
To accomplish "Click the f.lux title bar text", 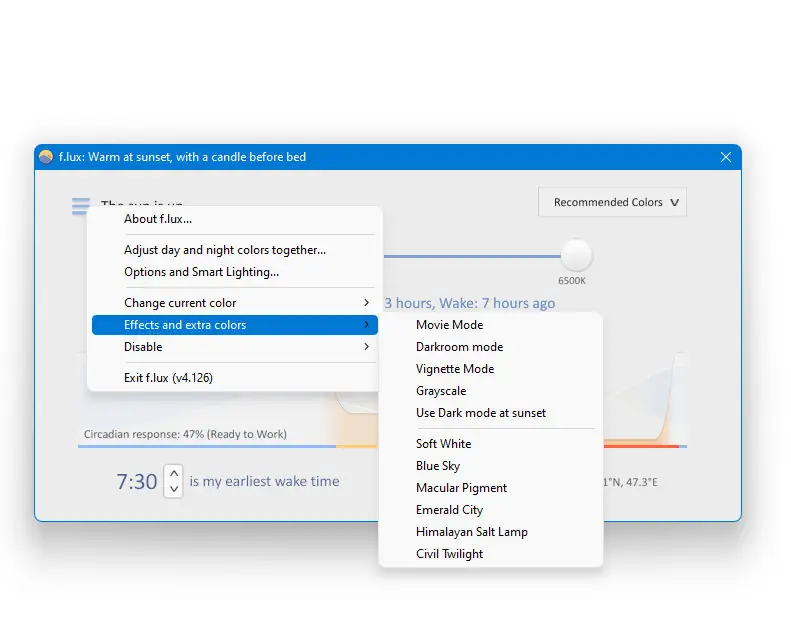I will [182, 157].
